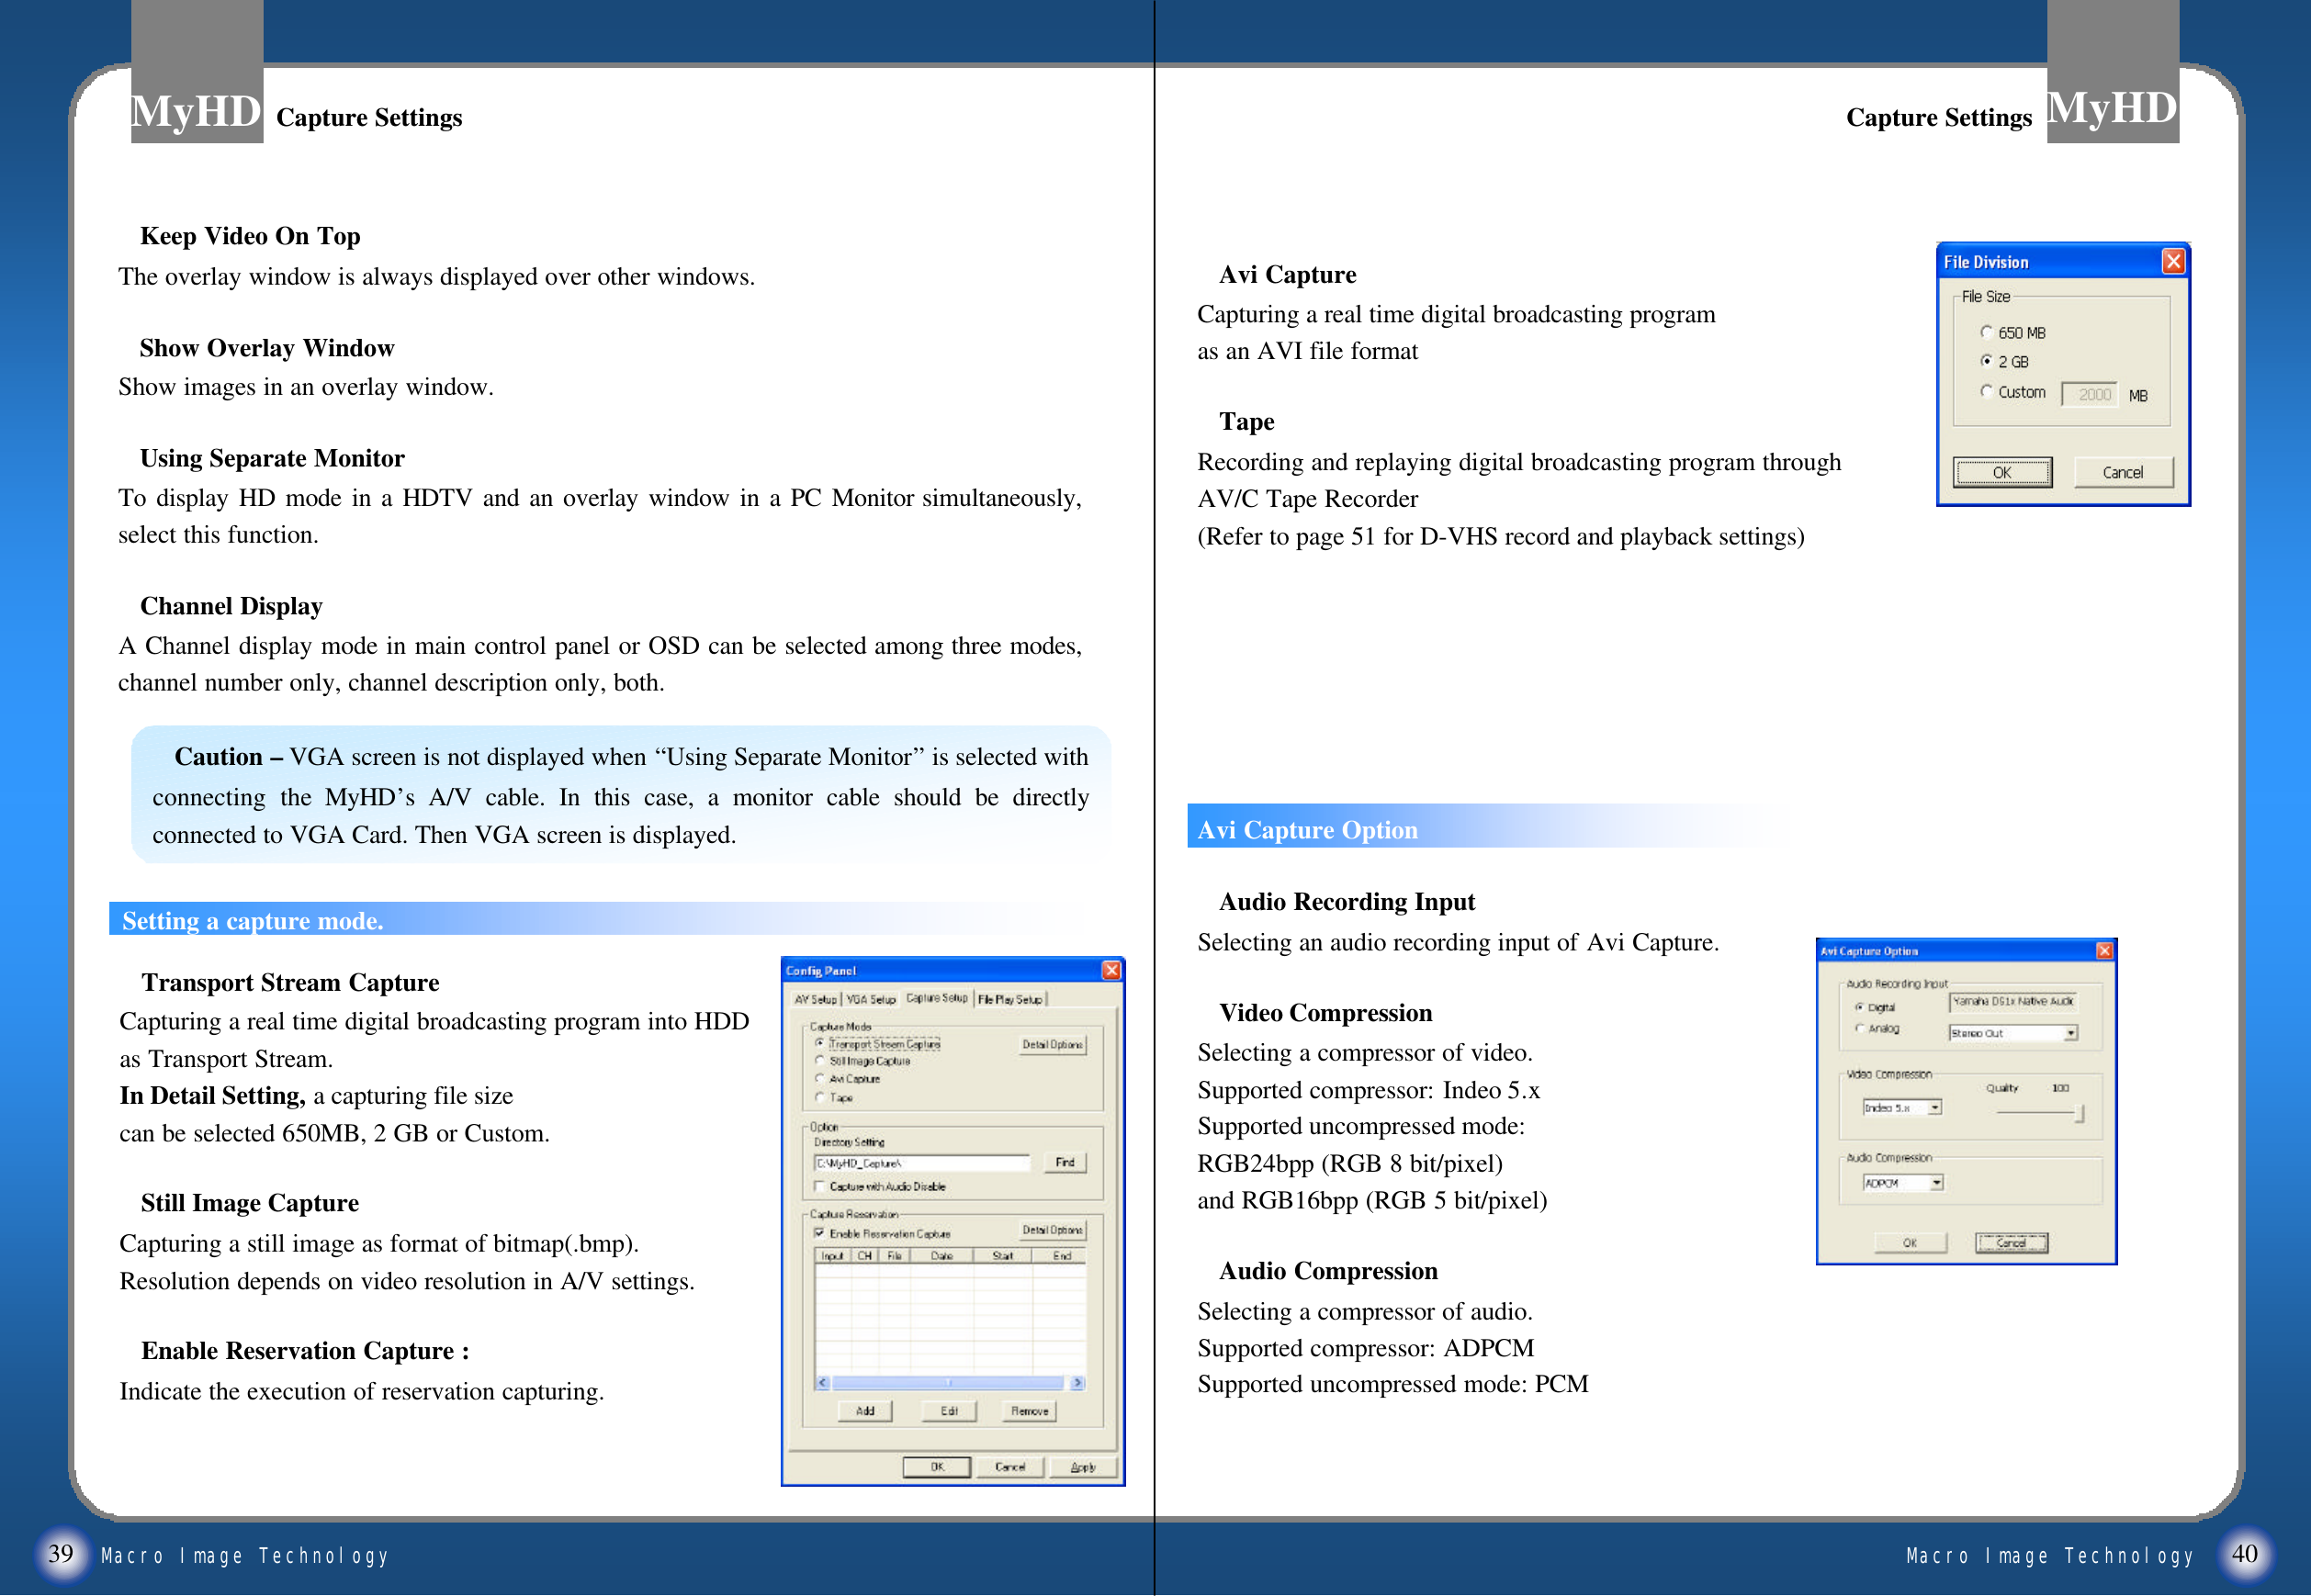Image resolution: width=2311 pixels, height=1596 pixels.
Task: Select Analog audio recording input
Action: (x=1860, y=1028)
